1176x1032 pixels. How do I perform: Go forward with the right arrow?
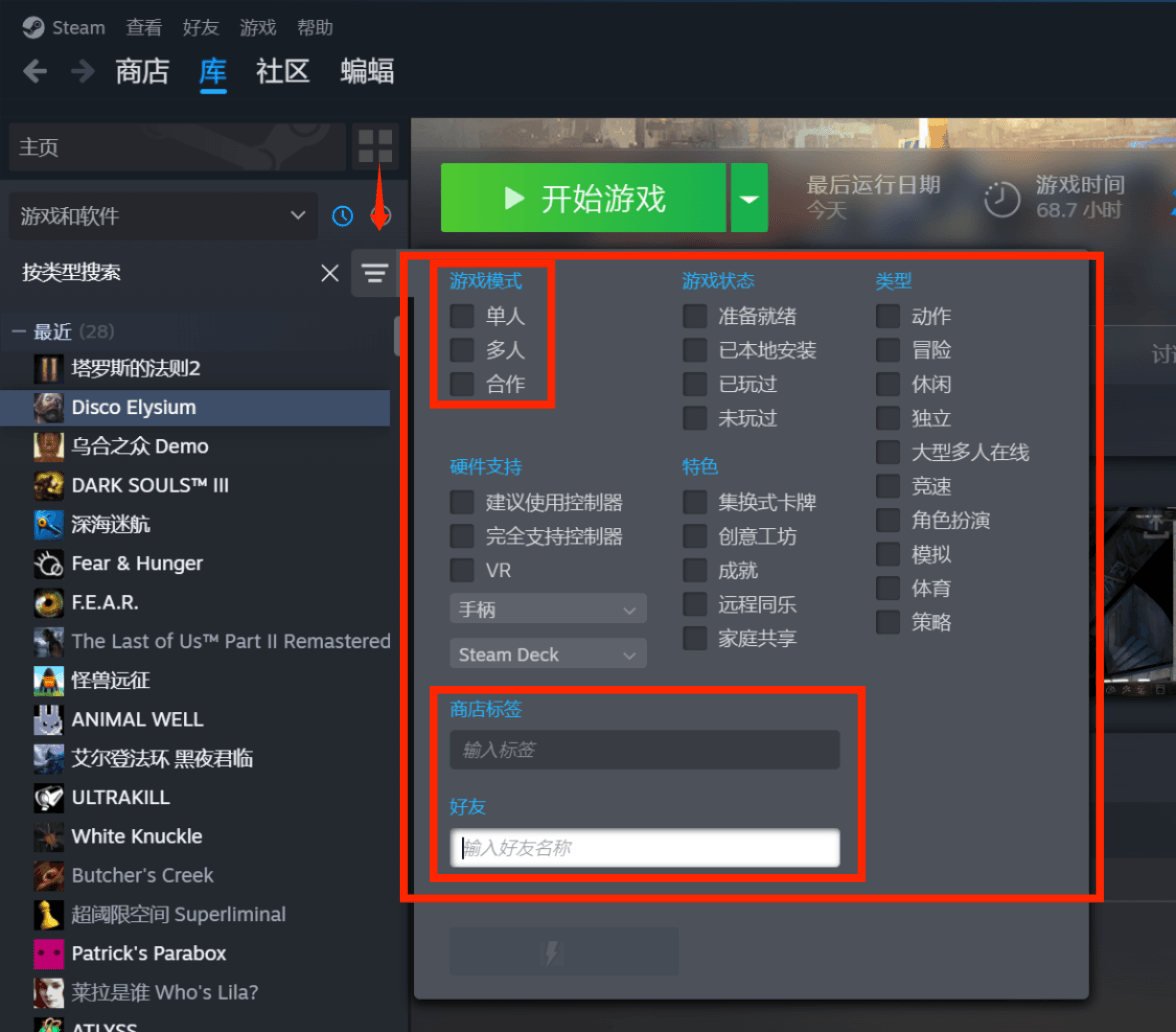[82, 72]
